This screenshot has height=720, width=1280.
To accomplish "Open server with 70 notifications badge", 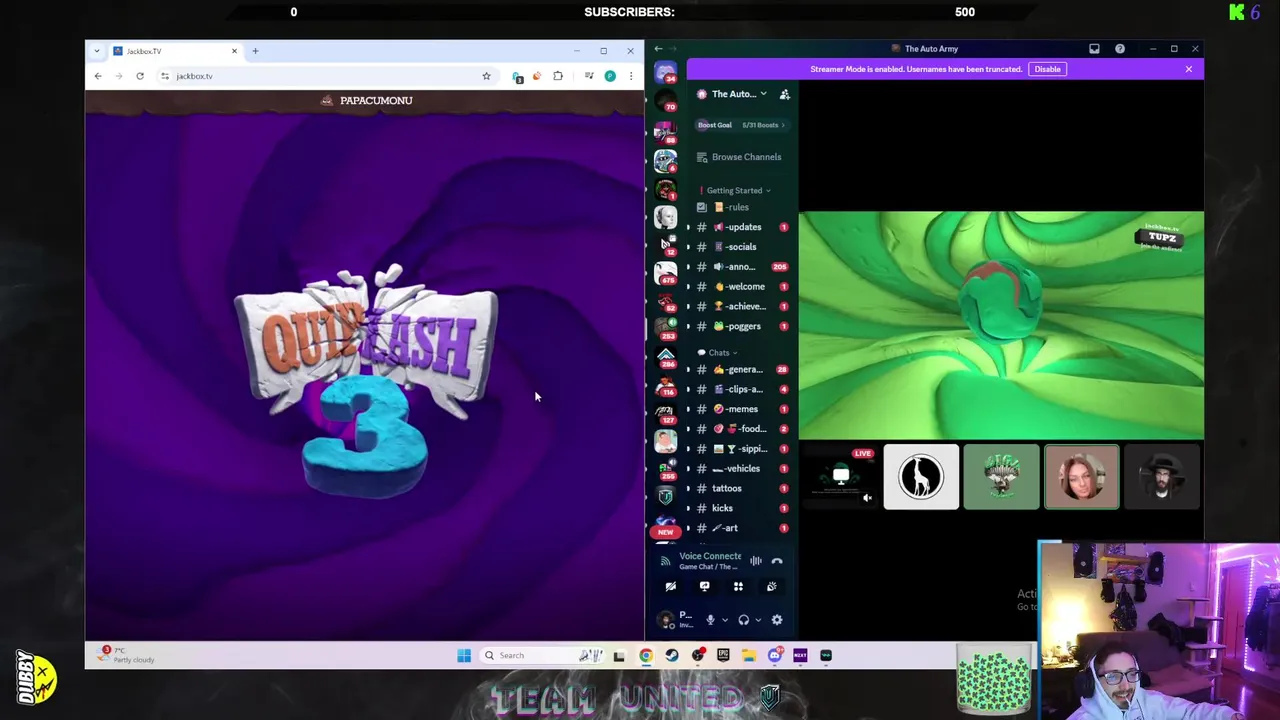I will [665, 99].
